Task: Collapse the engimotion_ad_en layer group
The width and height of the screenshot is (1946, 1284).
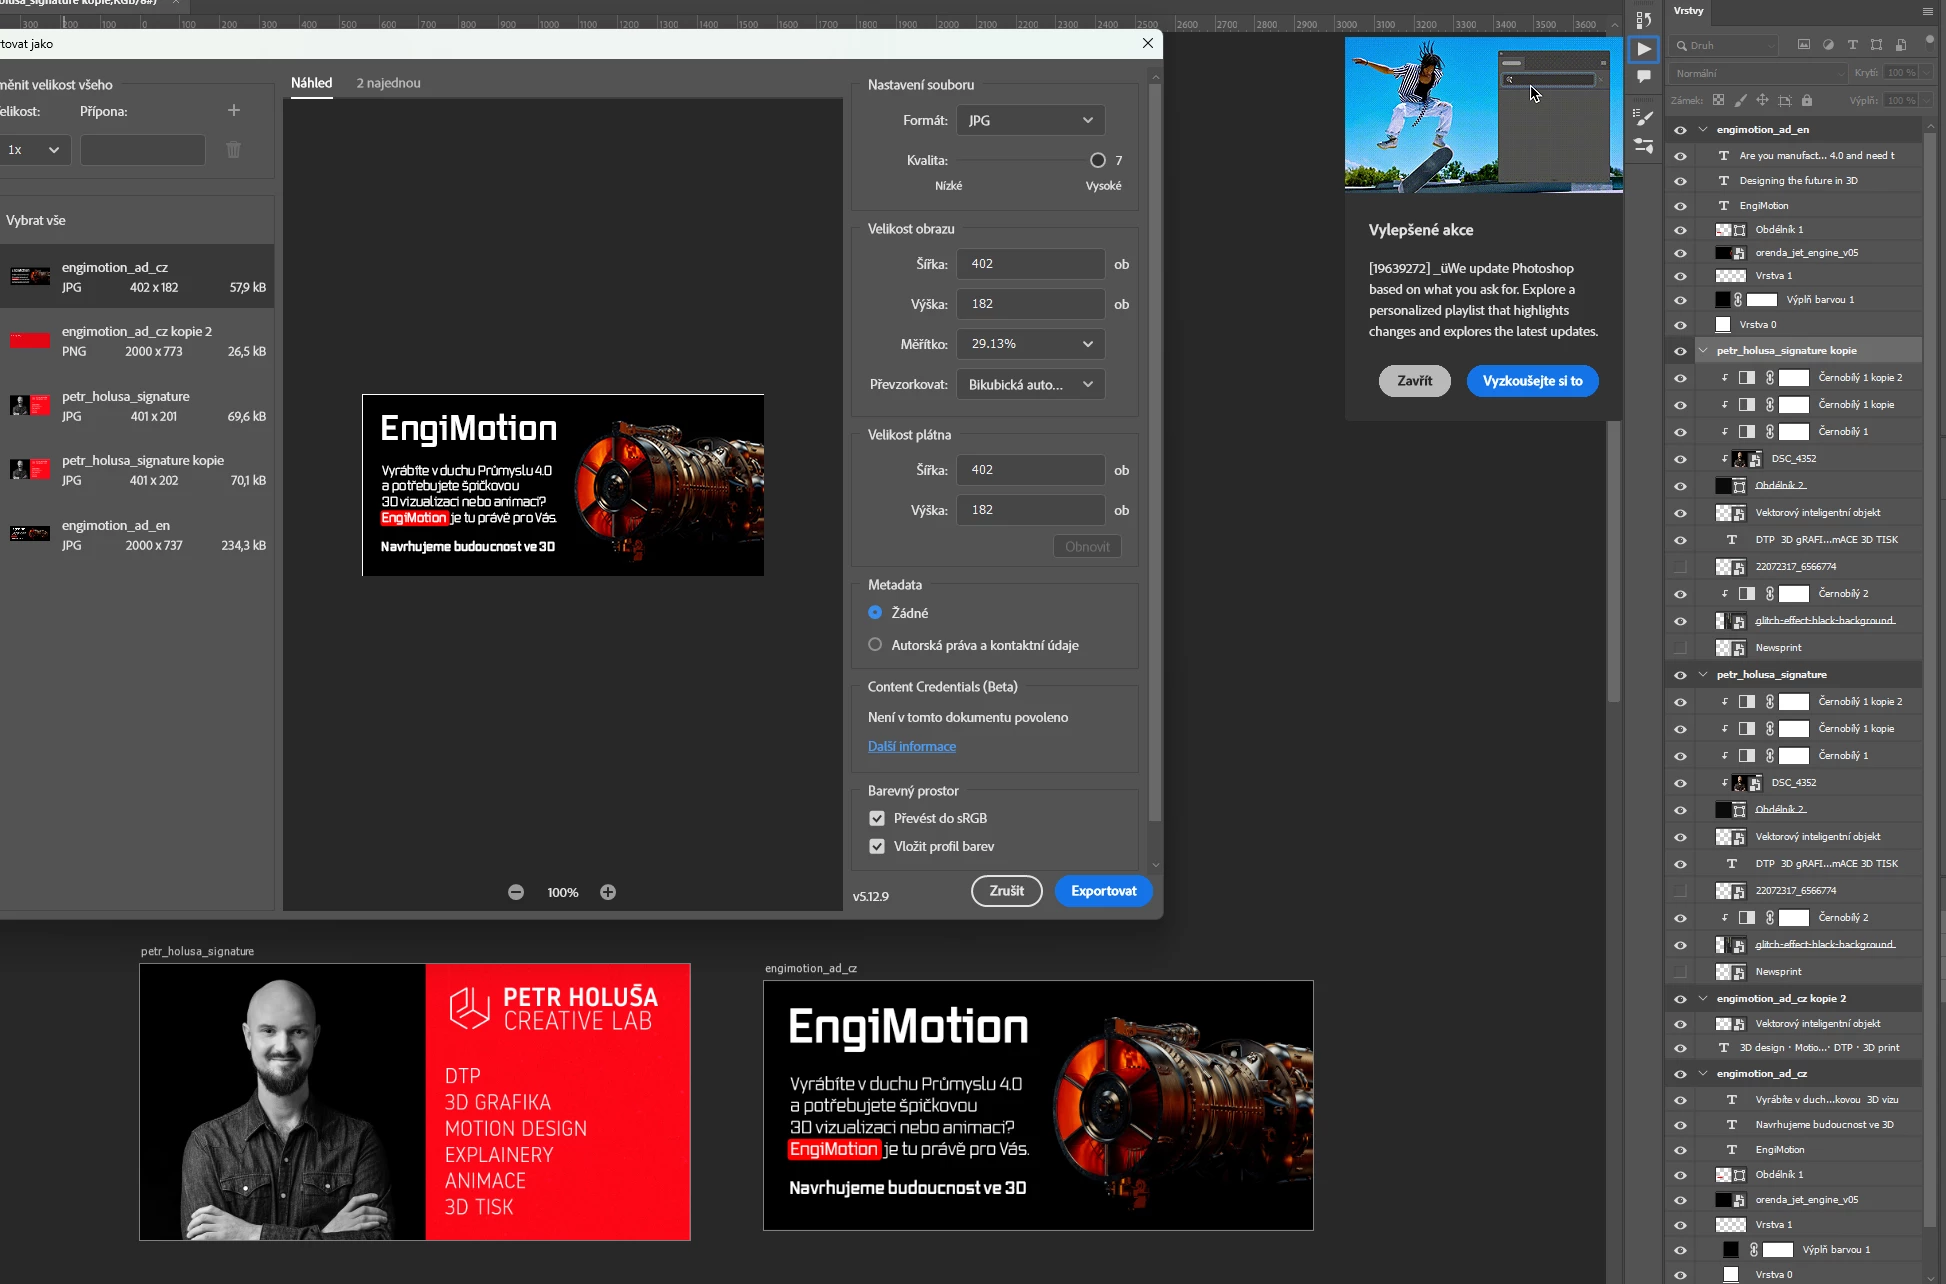Action: coord(1702,130)
